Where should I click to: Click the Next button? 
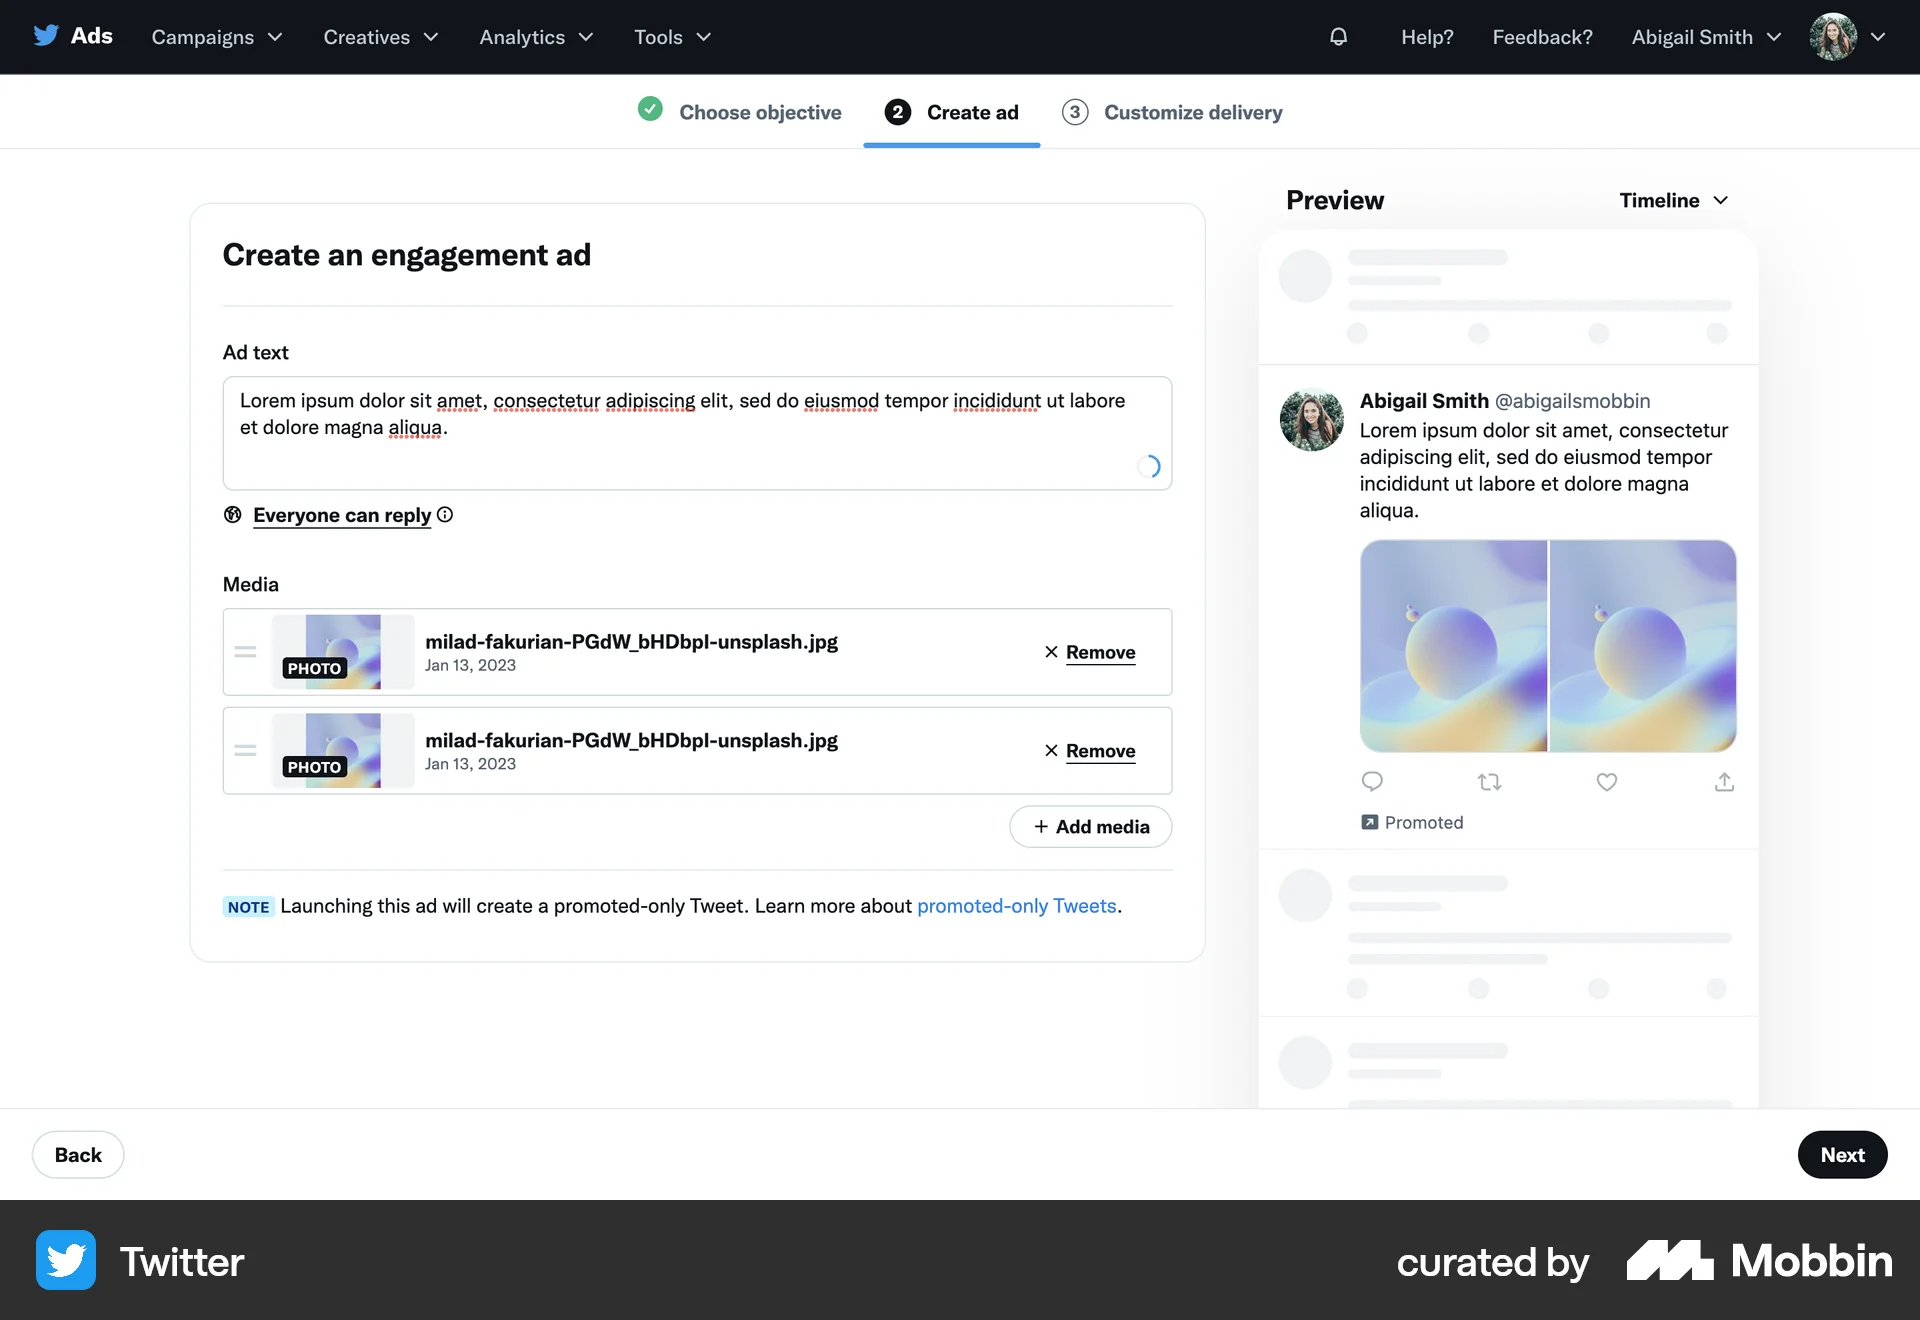1842,1155
